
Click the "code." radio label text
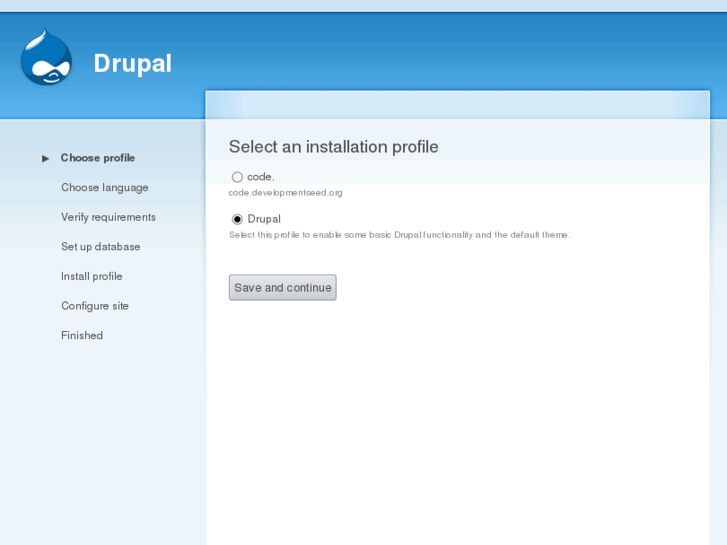pyautogui.click(x=261, y=177)
